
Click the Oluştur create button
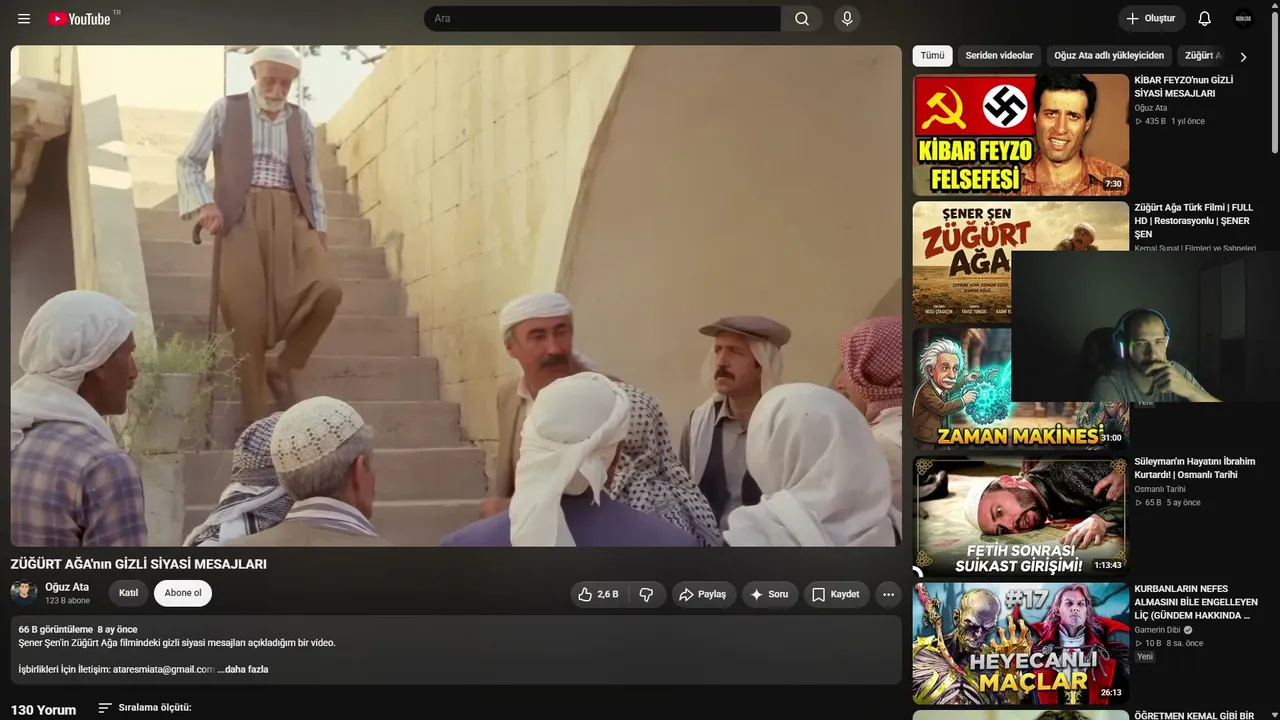pos(1152,19)
